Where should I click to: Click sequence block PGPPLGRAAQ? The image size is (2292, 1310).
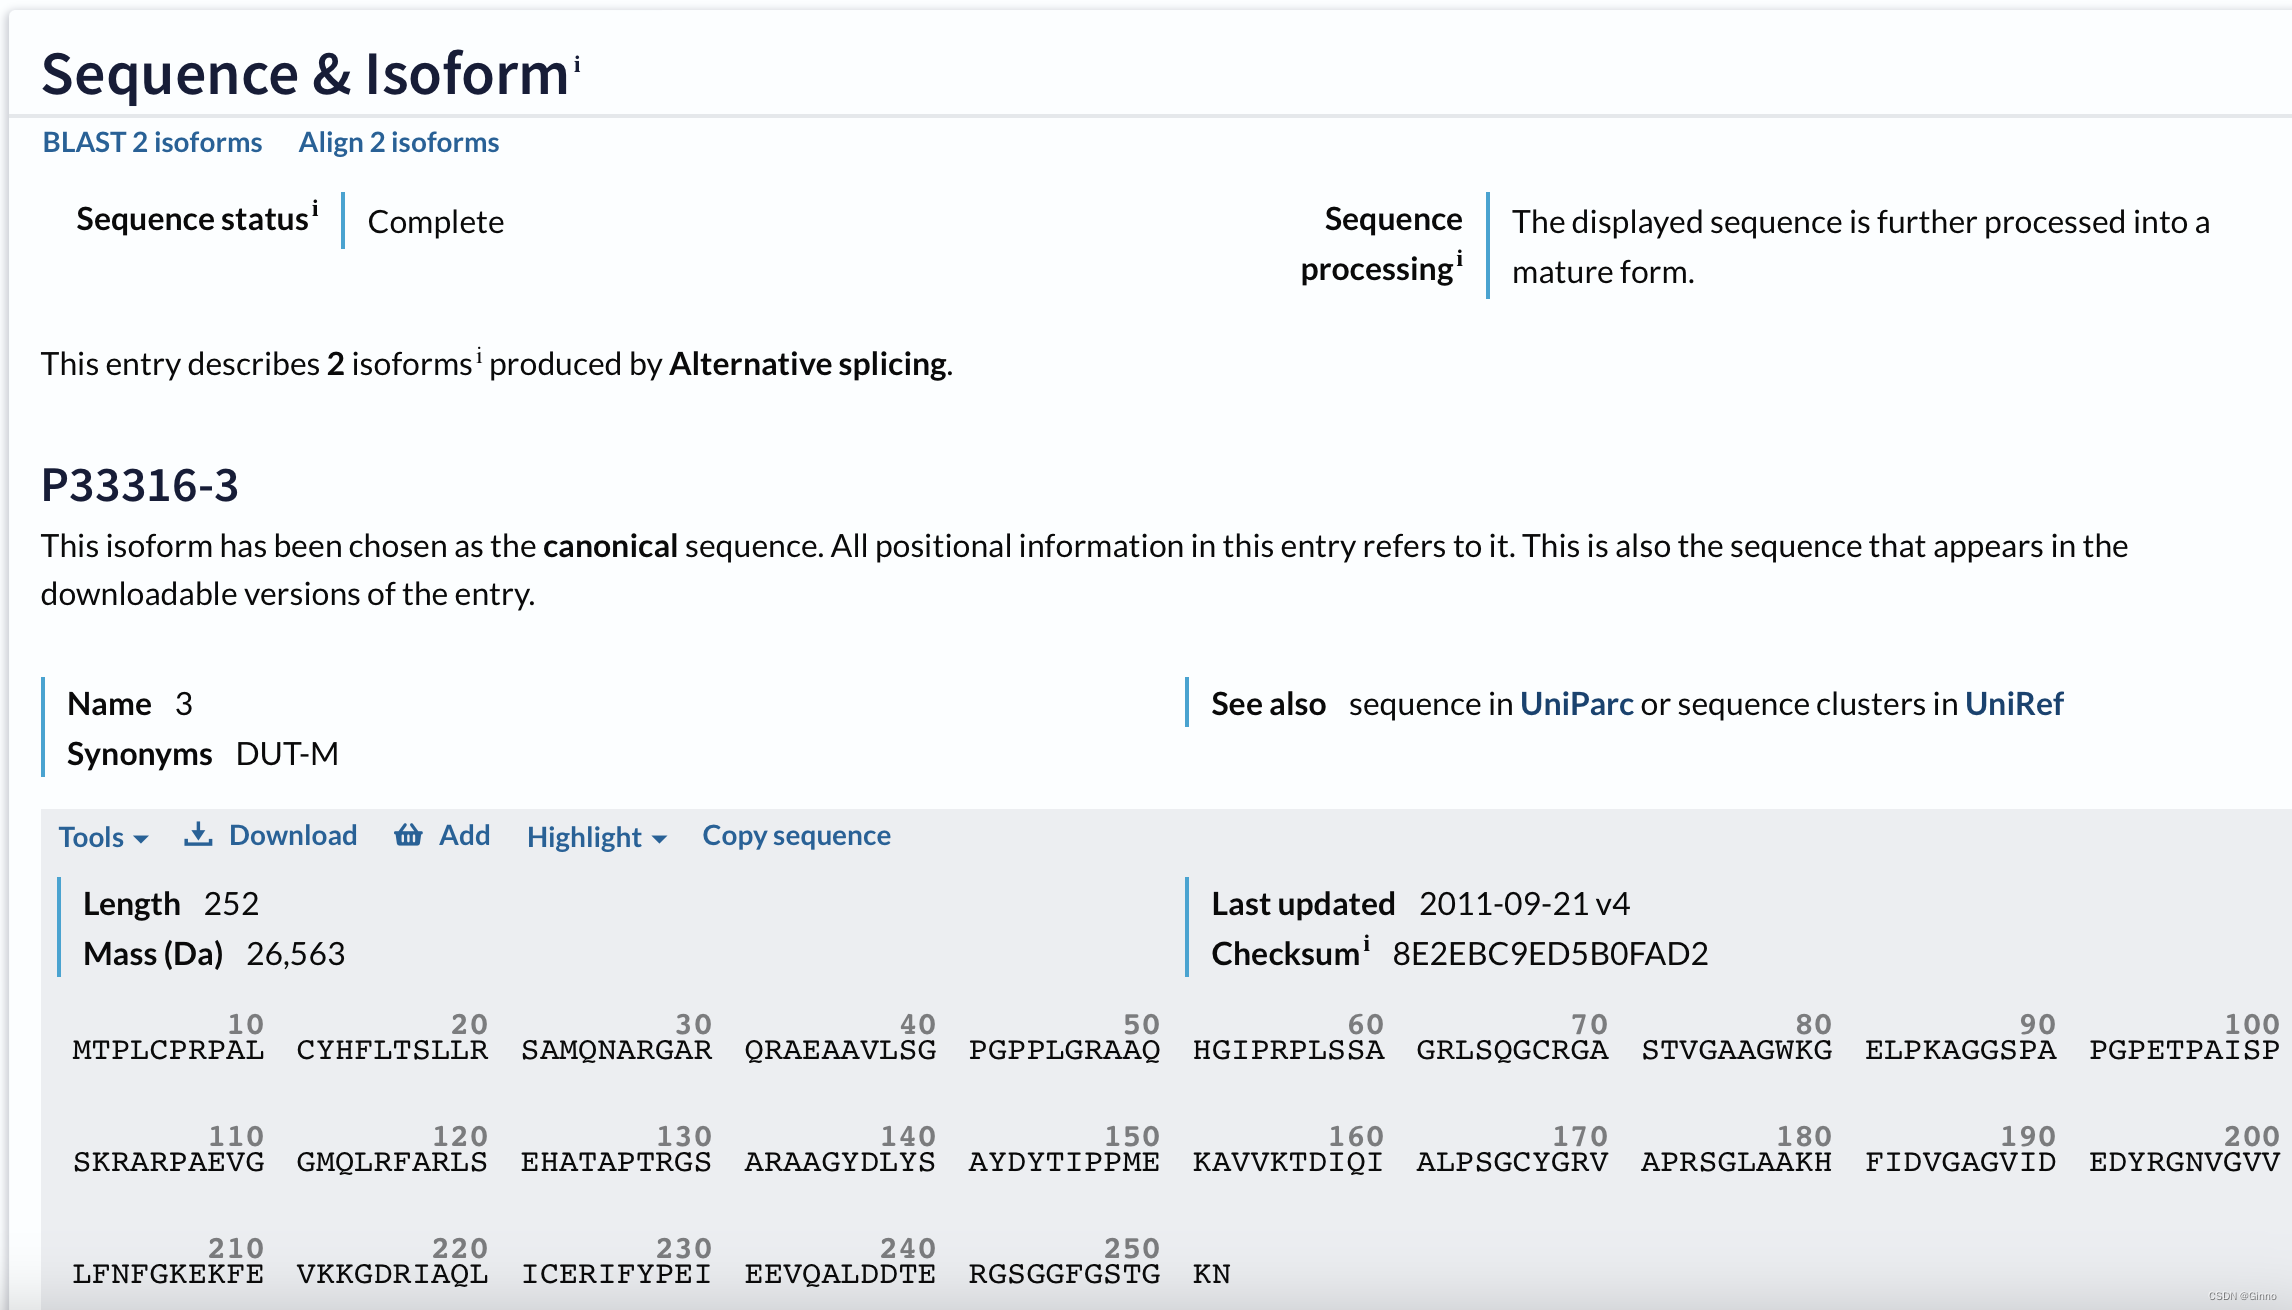point(1064,1050)
